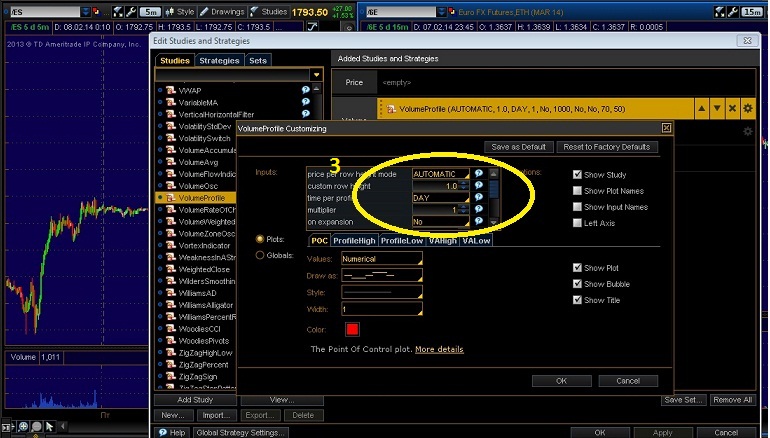Show help for multiplier input

(479, 209)
